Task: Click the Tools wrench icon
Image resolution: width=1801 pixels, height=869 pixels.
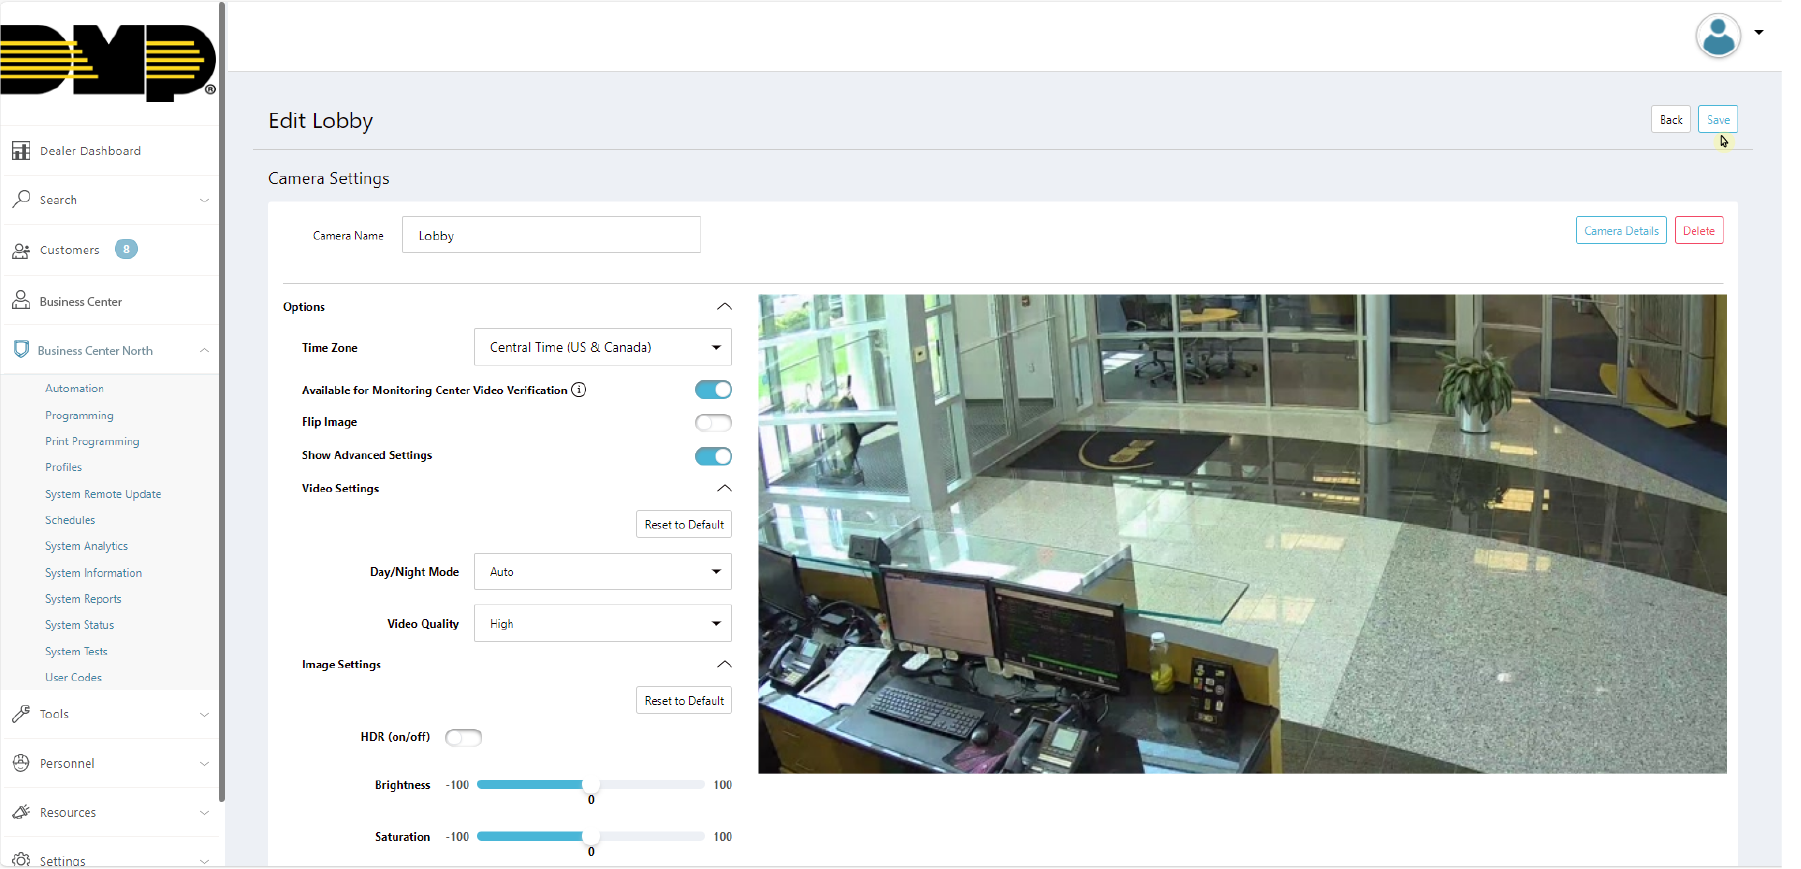Action: (x=21, y=714)
